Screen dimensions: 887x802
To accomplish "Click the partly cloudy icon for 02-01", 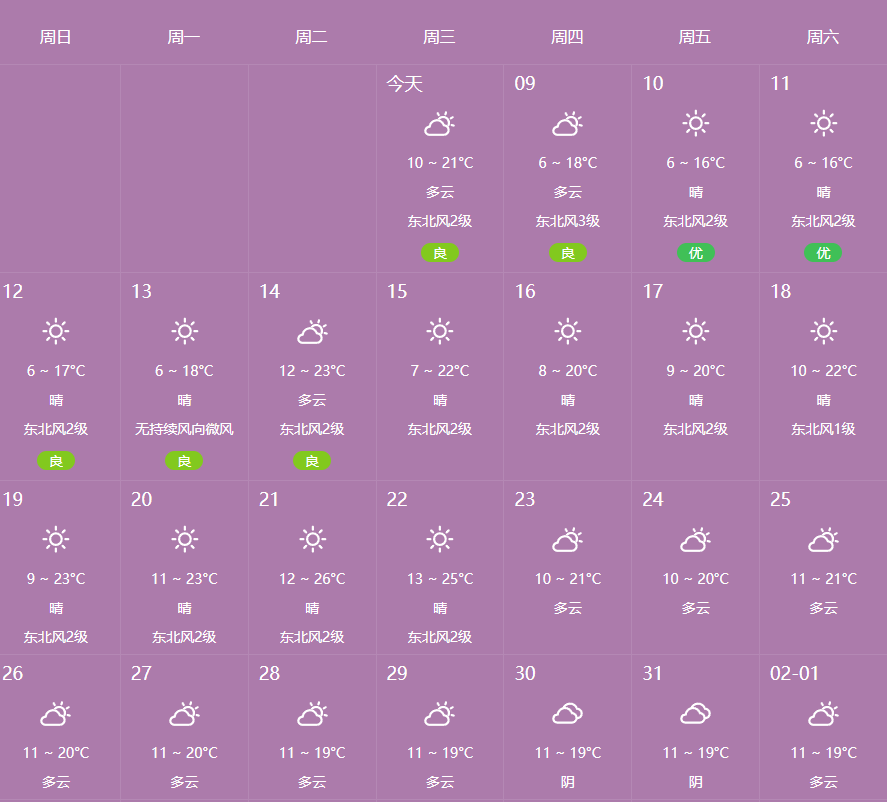I will [x=824, y=714].
